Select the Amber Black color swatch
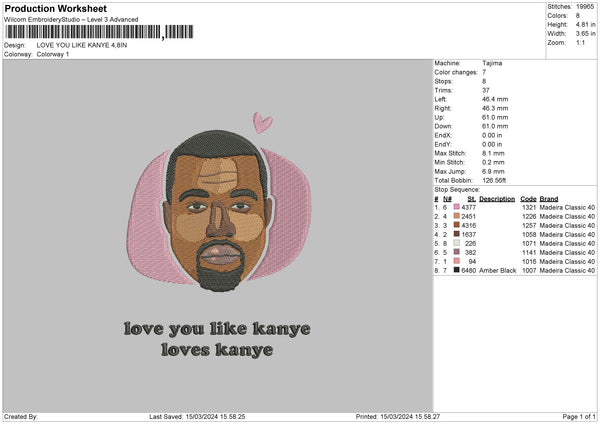 click(x=457, y=270)
